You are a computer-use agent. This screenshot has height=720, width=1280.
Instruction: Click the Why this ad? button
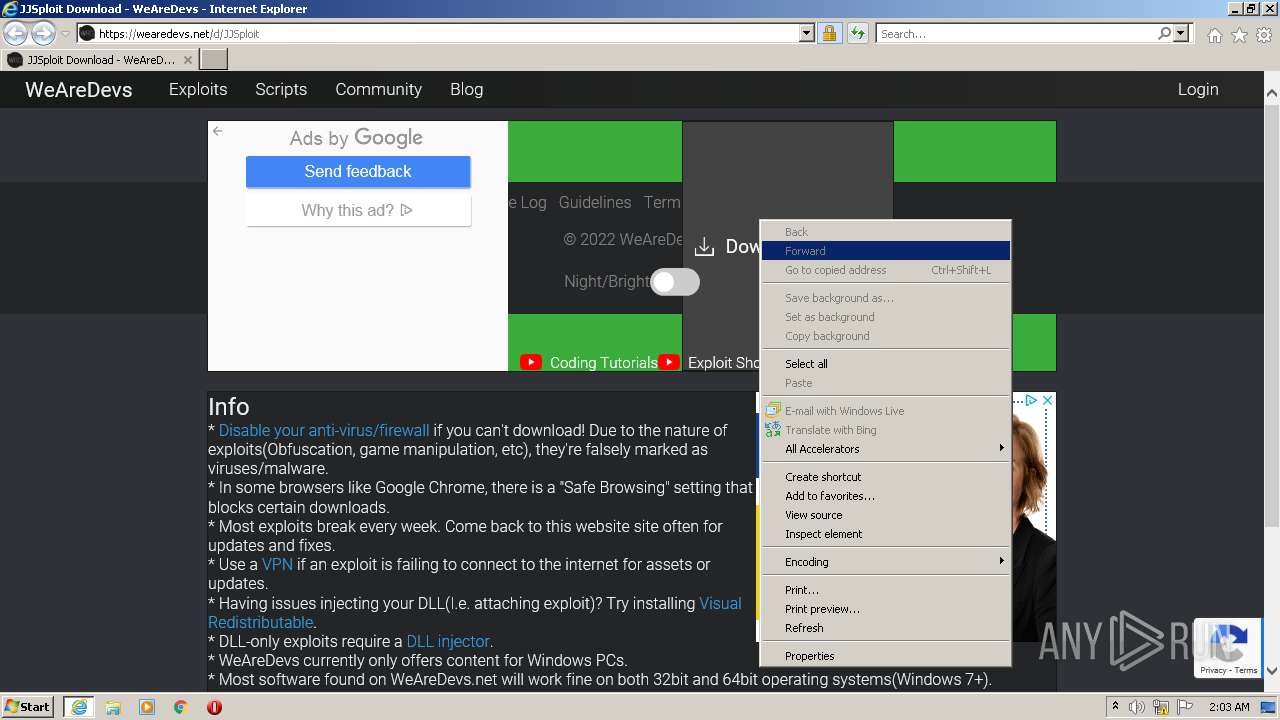[x=358, y=210]
